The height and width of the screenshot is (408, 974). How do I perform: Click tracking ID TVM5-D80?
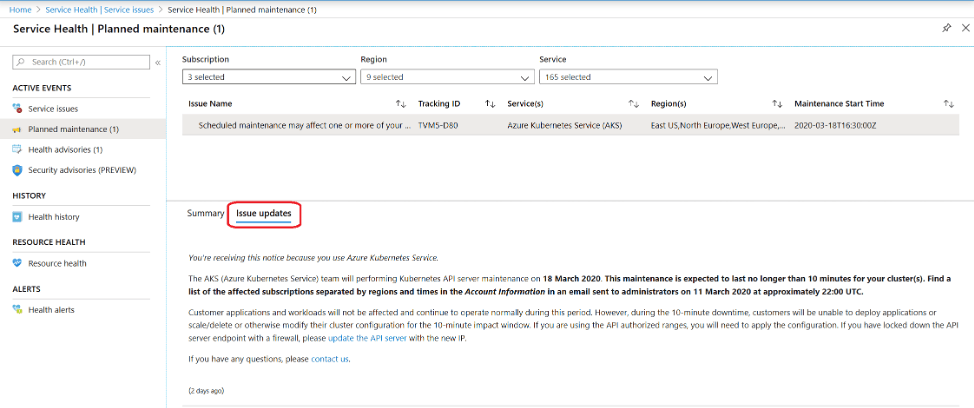coord(439,125)
